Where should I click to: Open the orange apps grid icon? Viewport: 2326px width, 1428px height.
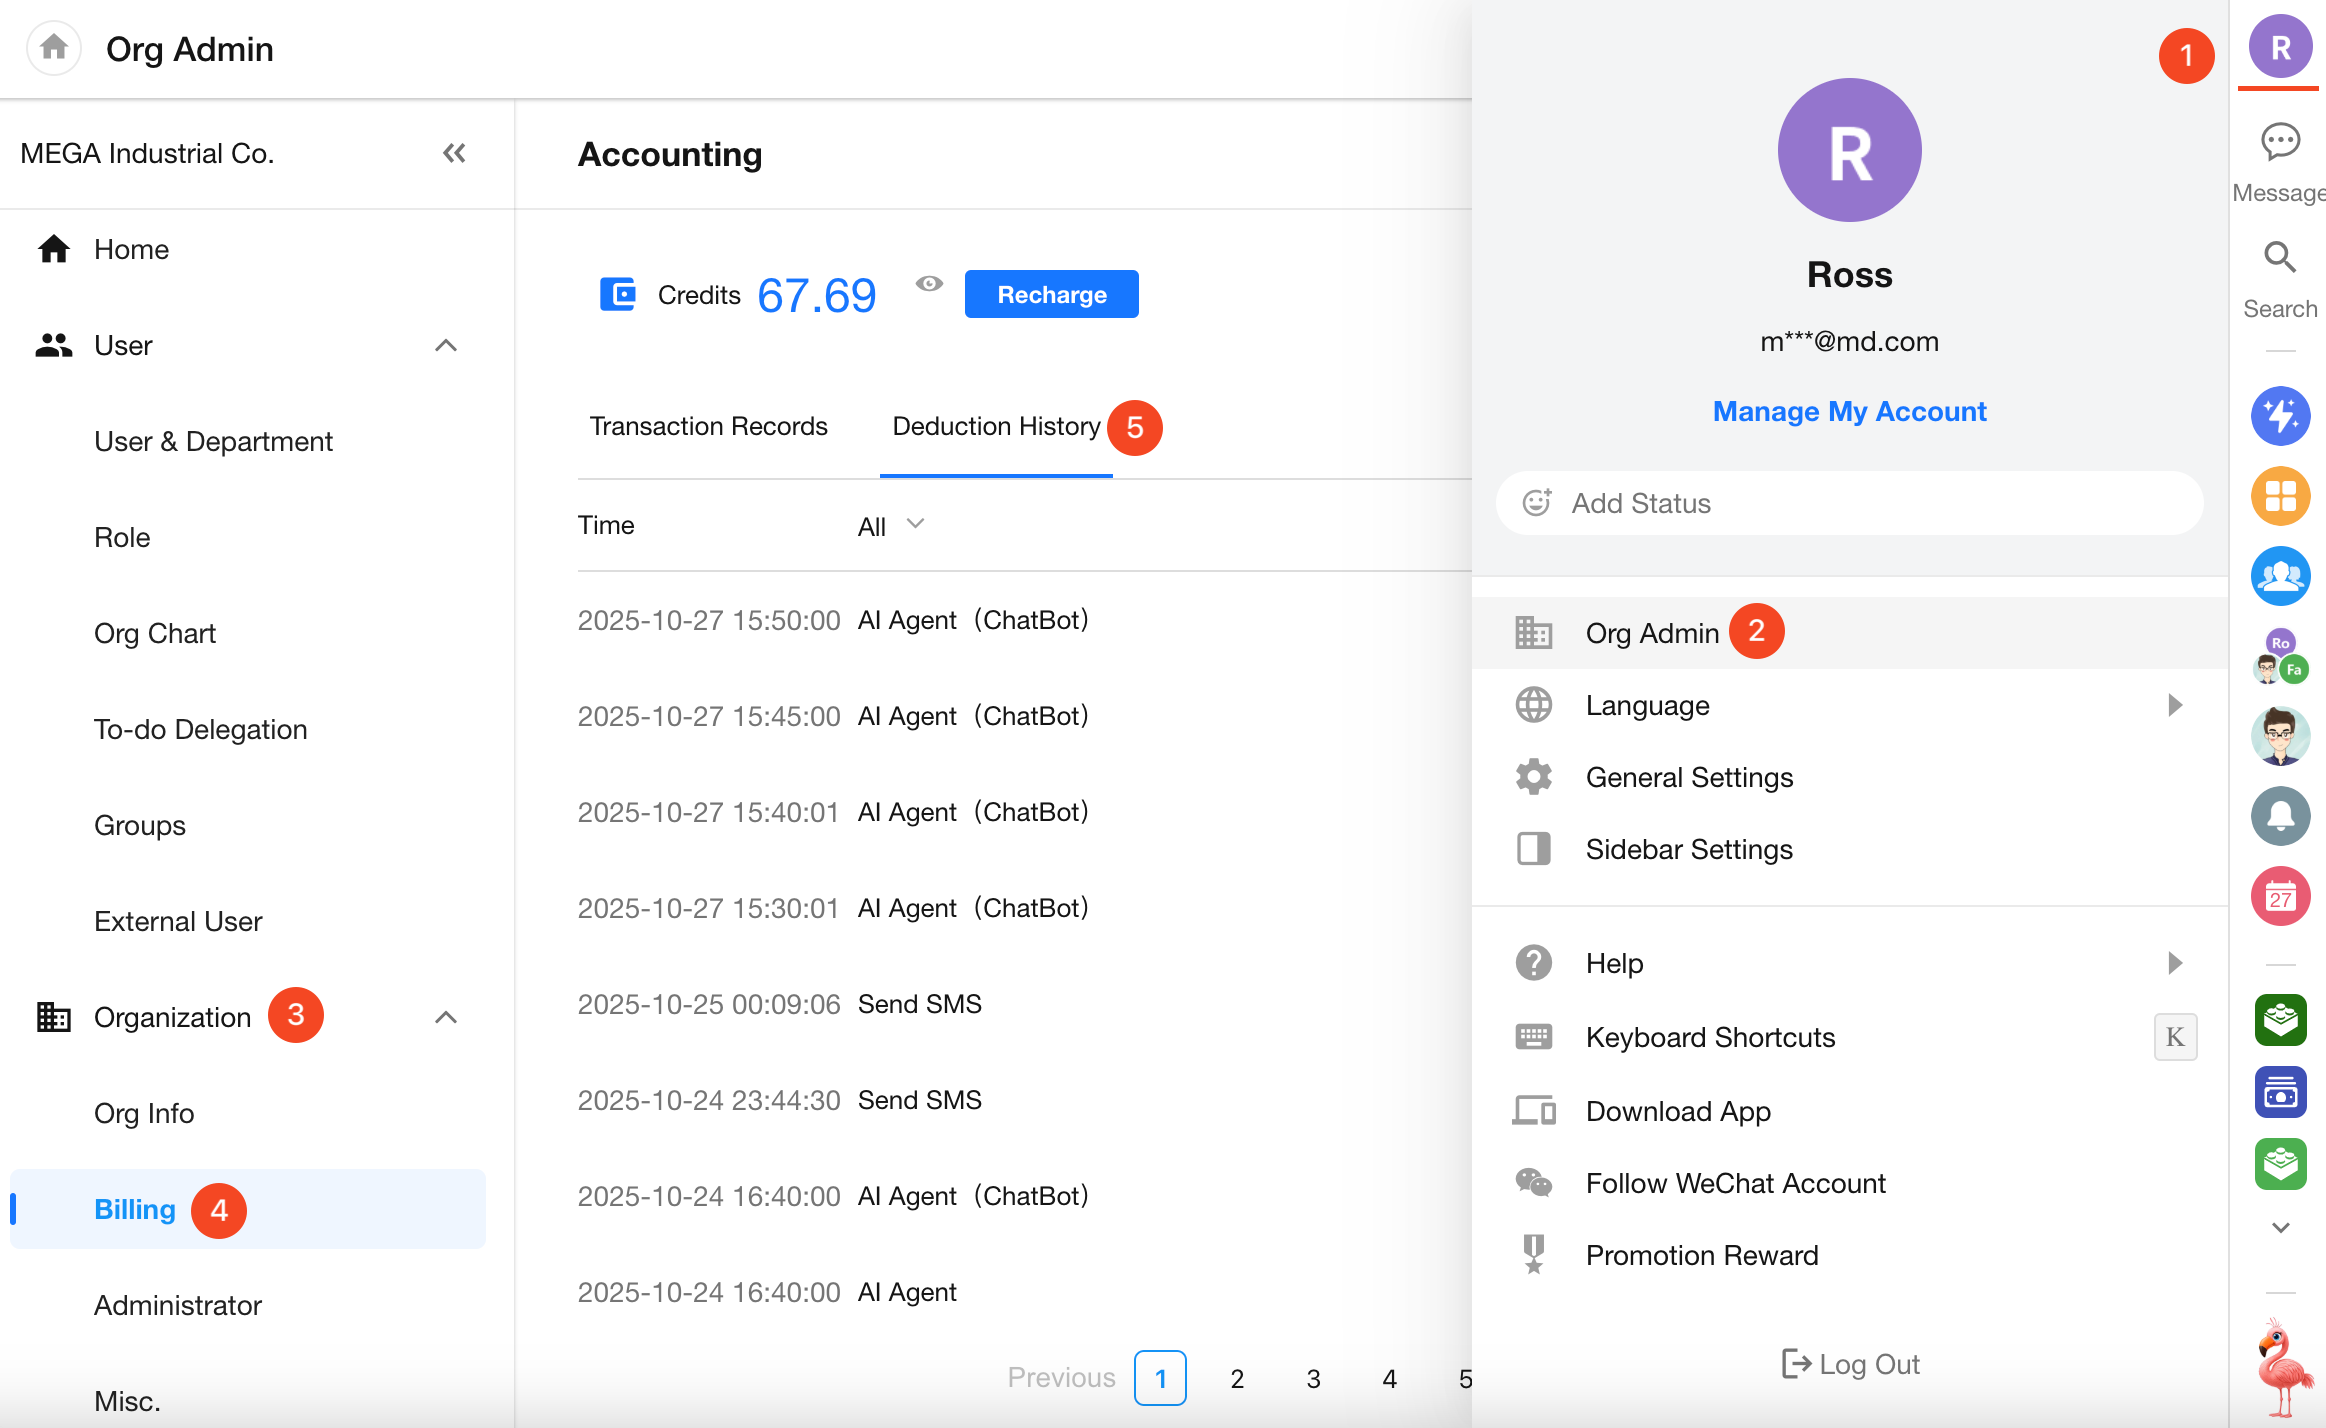coord(2280,496)
